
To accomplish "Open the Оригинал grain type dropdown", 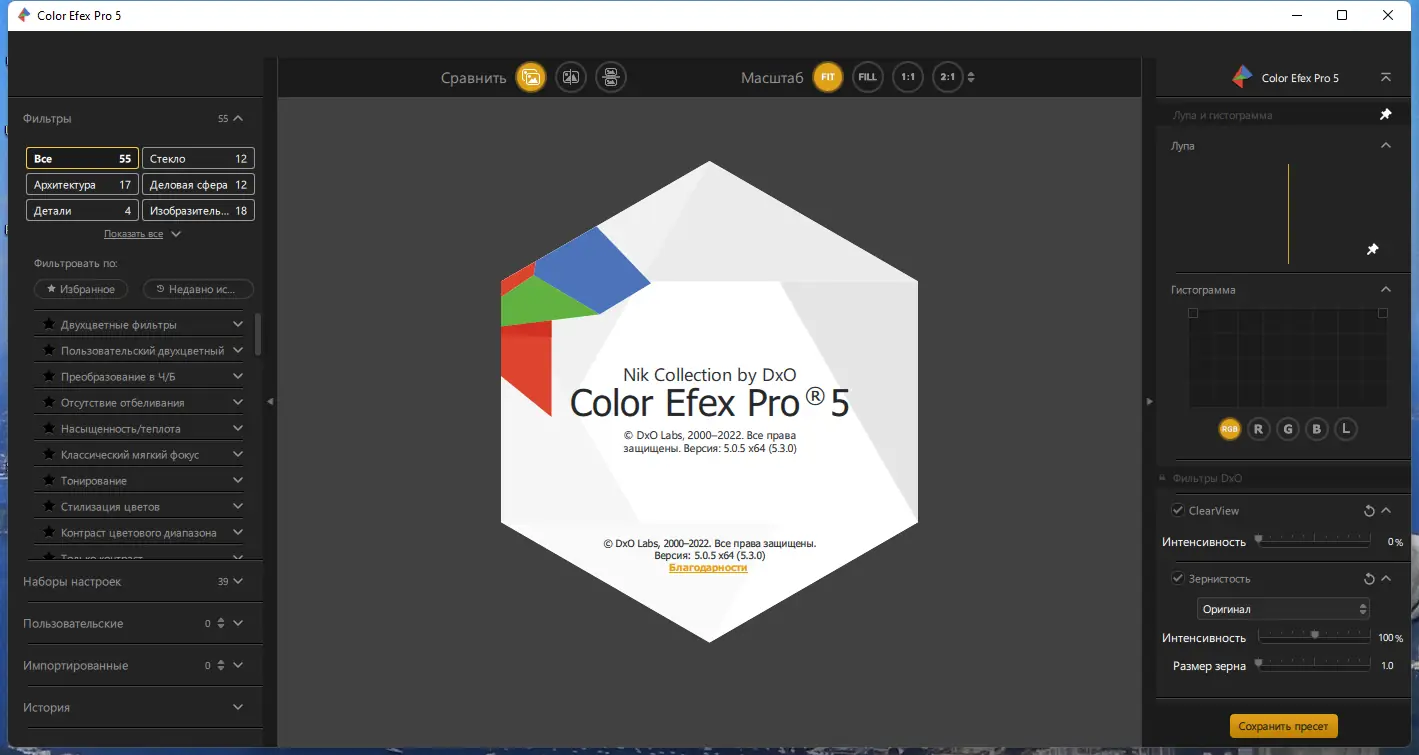I will click(x=1283, y=609).
